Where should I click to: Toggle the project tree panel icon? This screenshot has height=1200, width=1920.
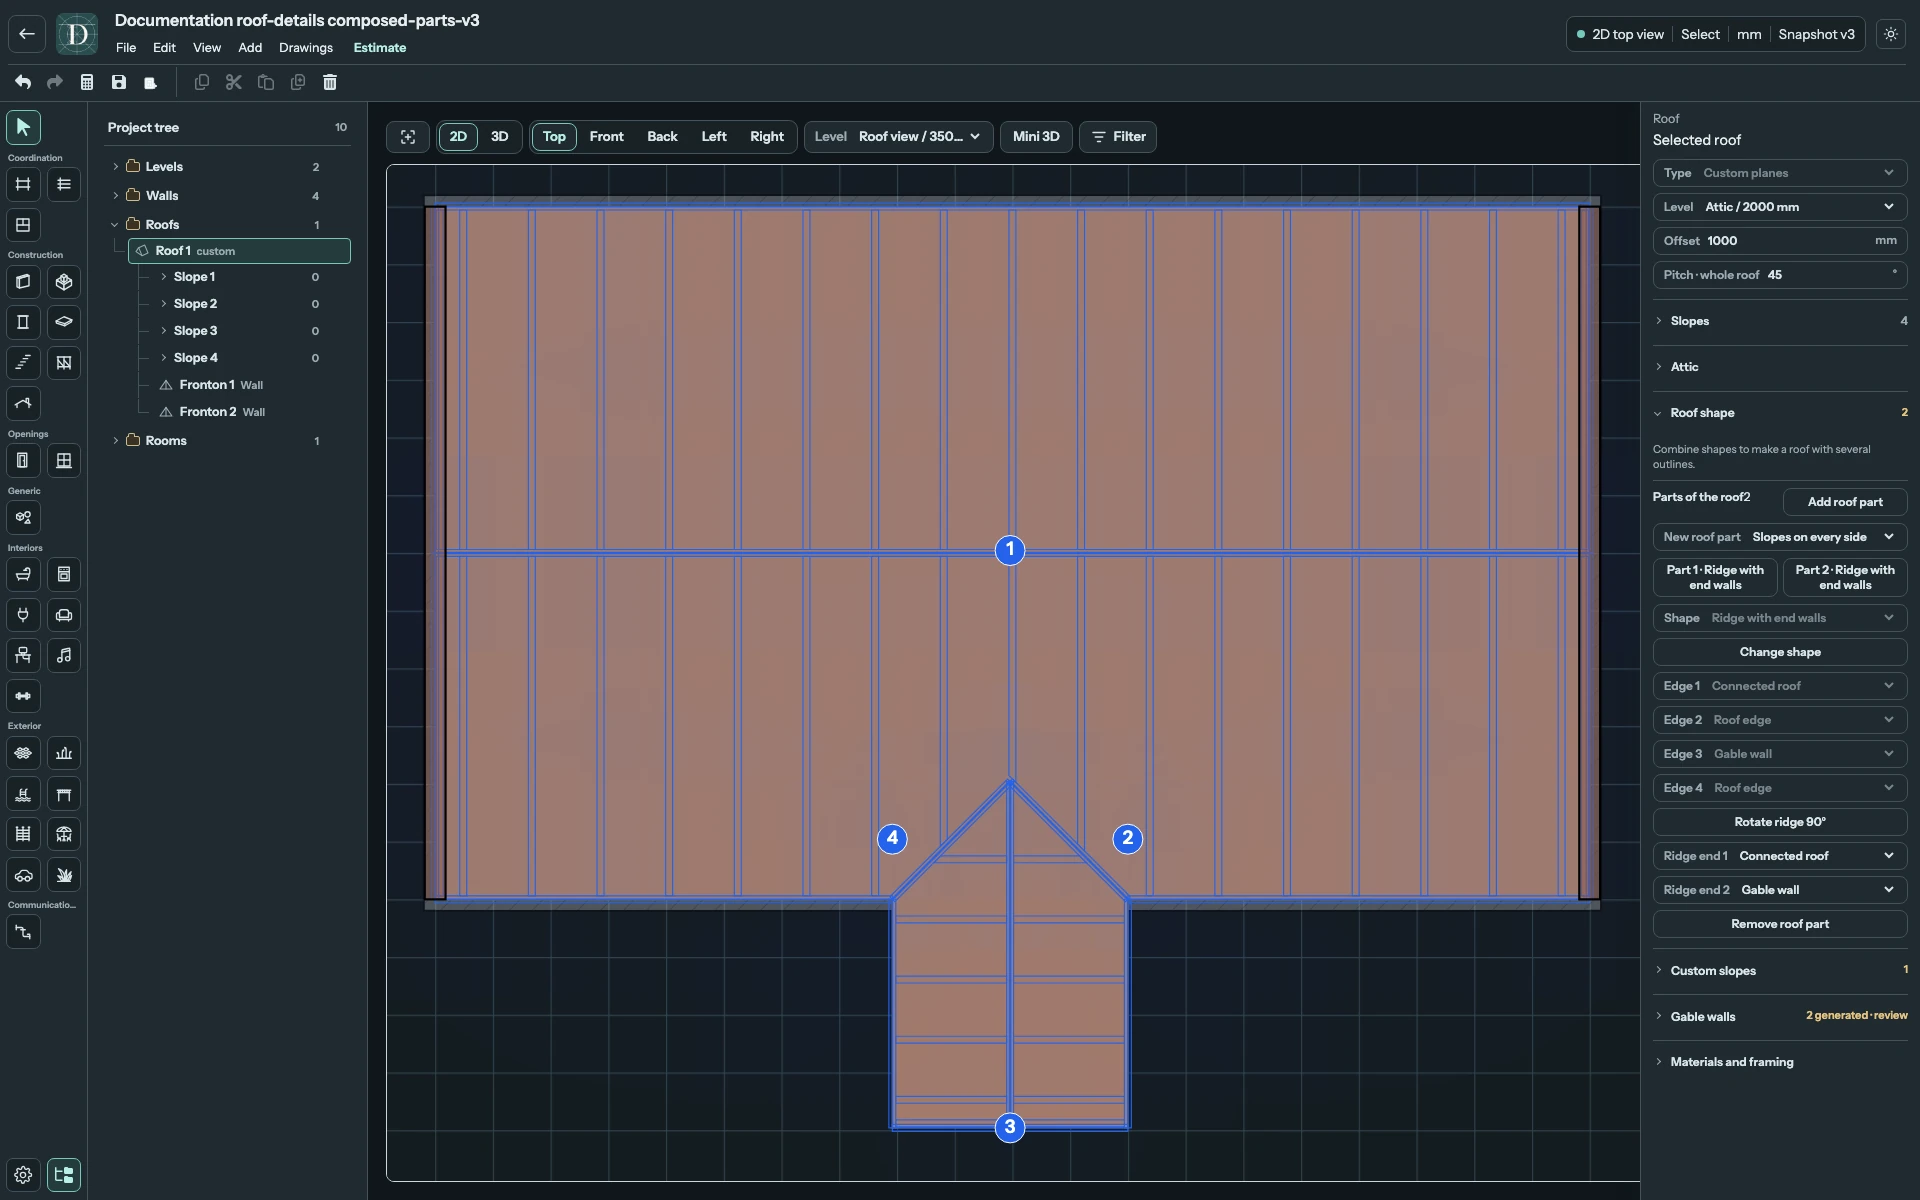point(64,1175)
